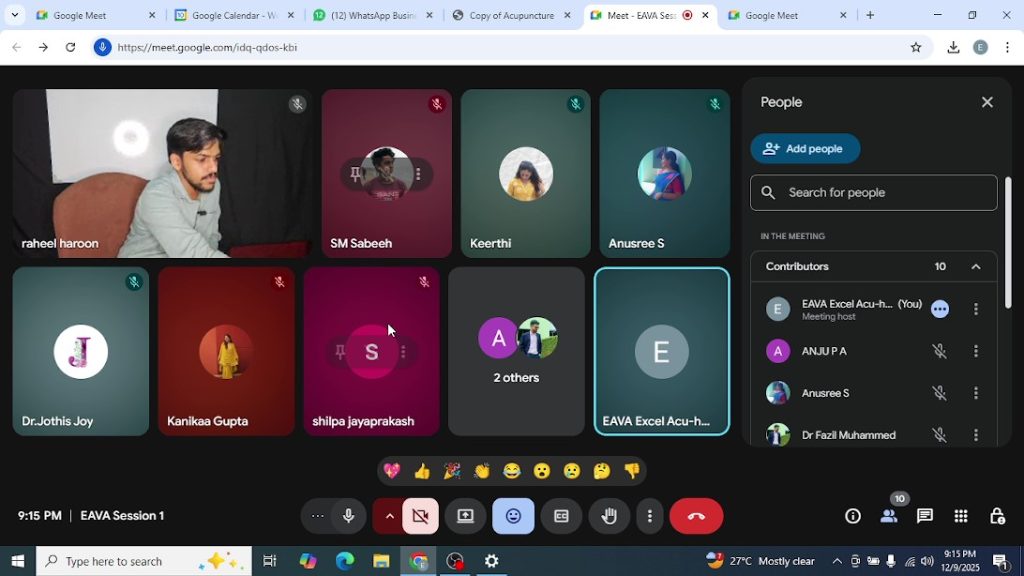Send the thumbs up reaction
The height and width of the screenshot is (576, 1024).
coord(421,470)
